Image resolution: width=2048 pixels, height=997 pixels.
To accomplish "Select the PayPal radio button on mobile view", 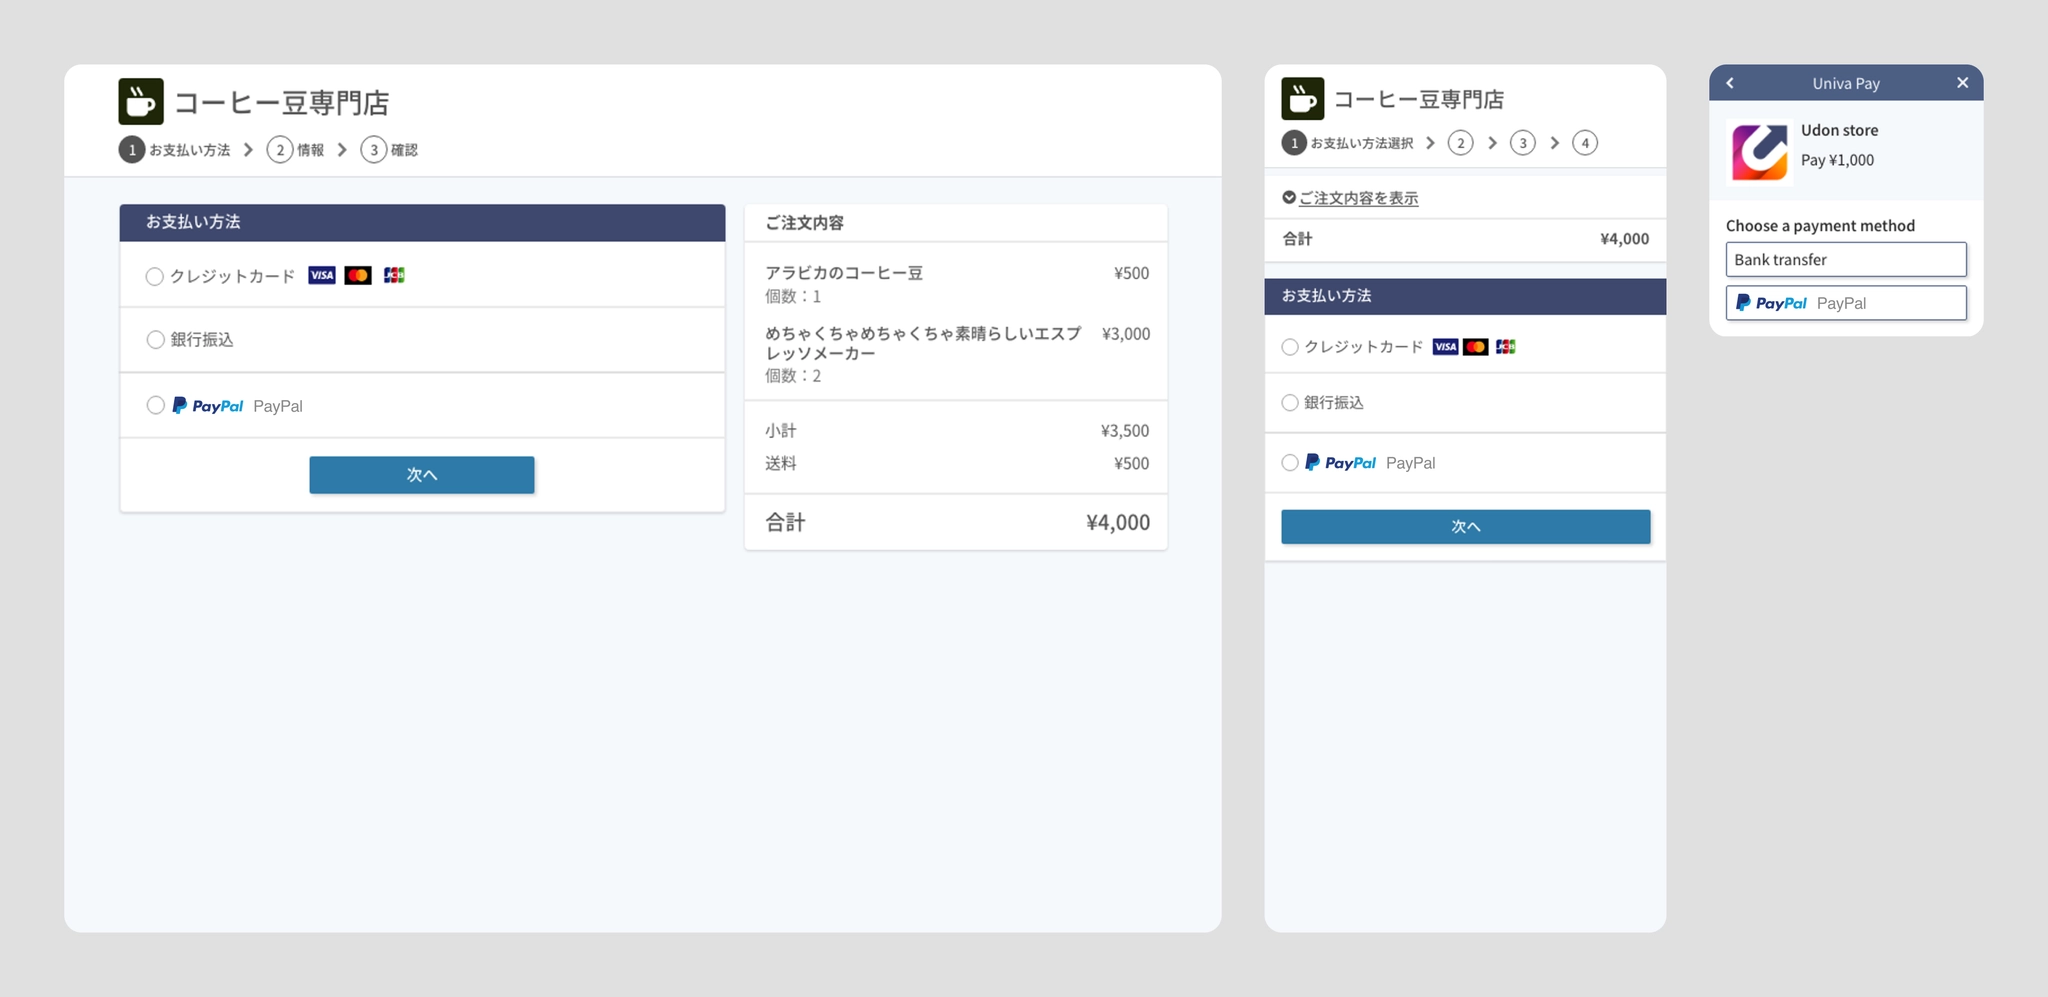I will click(x=1290, y=462).
